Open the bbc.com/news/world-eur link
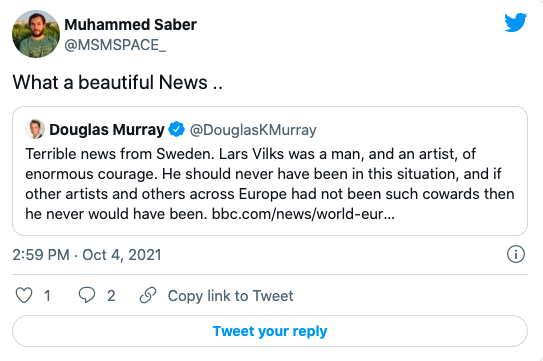Image resolution: width=543 pixels, height=361 pixels. pyautogui.click(x=303, y=214)
